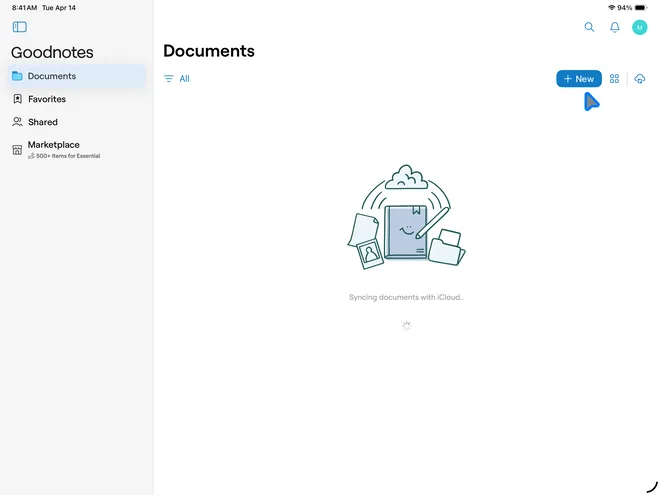The height and width of the screenshot is (495, 660).
Task: Open the search magnifier icon
Action: pos(589,27)
